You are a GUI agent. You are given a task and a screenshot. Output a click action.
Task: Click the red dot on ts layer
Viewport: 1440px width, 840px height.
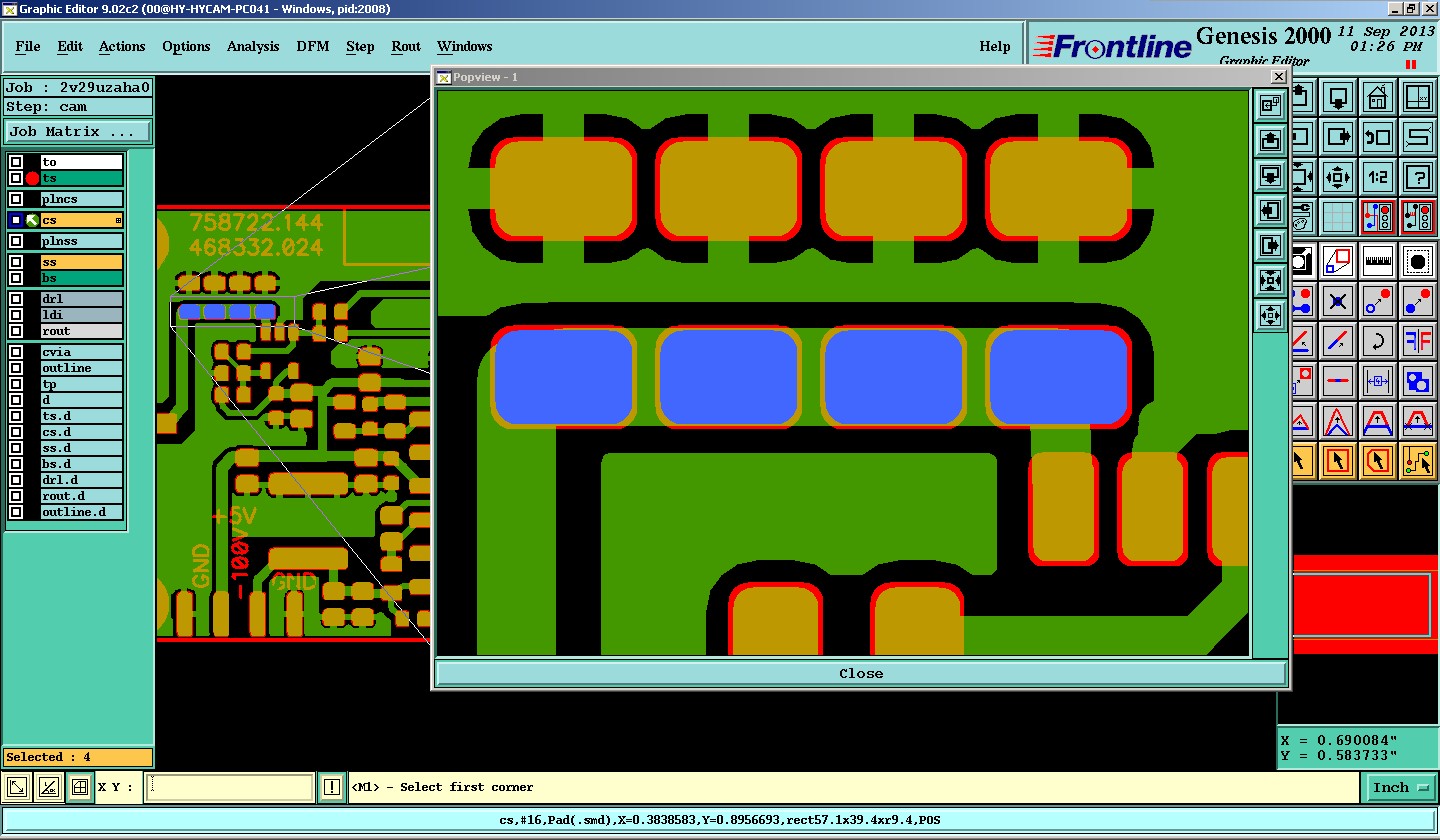(33, 178)
